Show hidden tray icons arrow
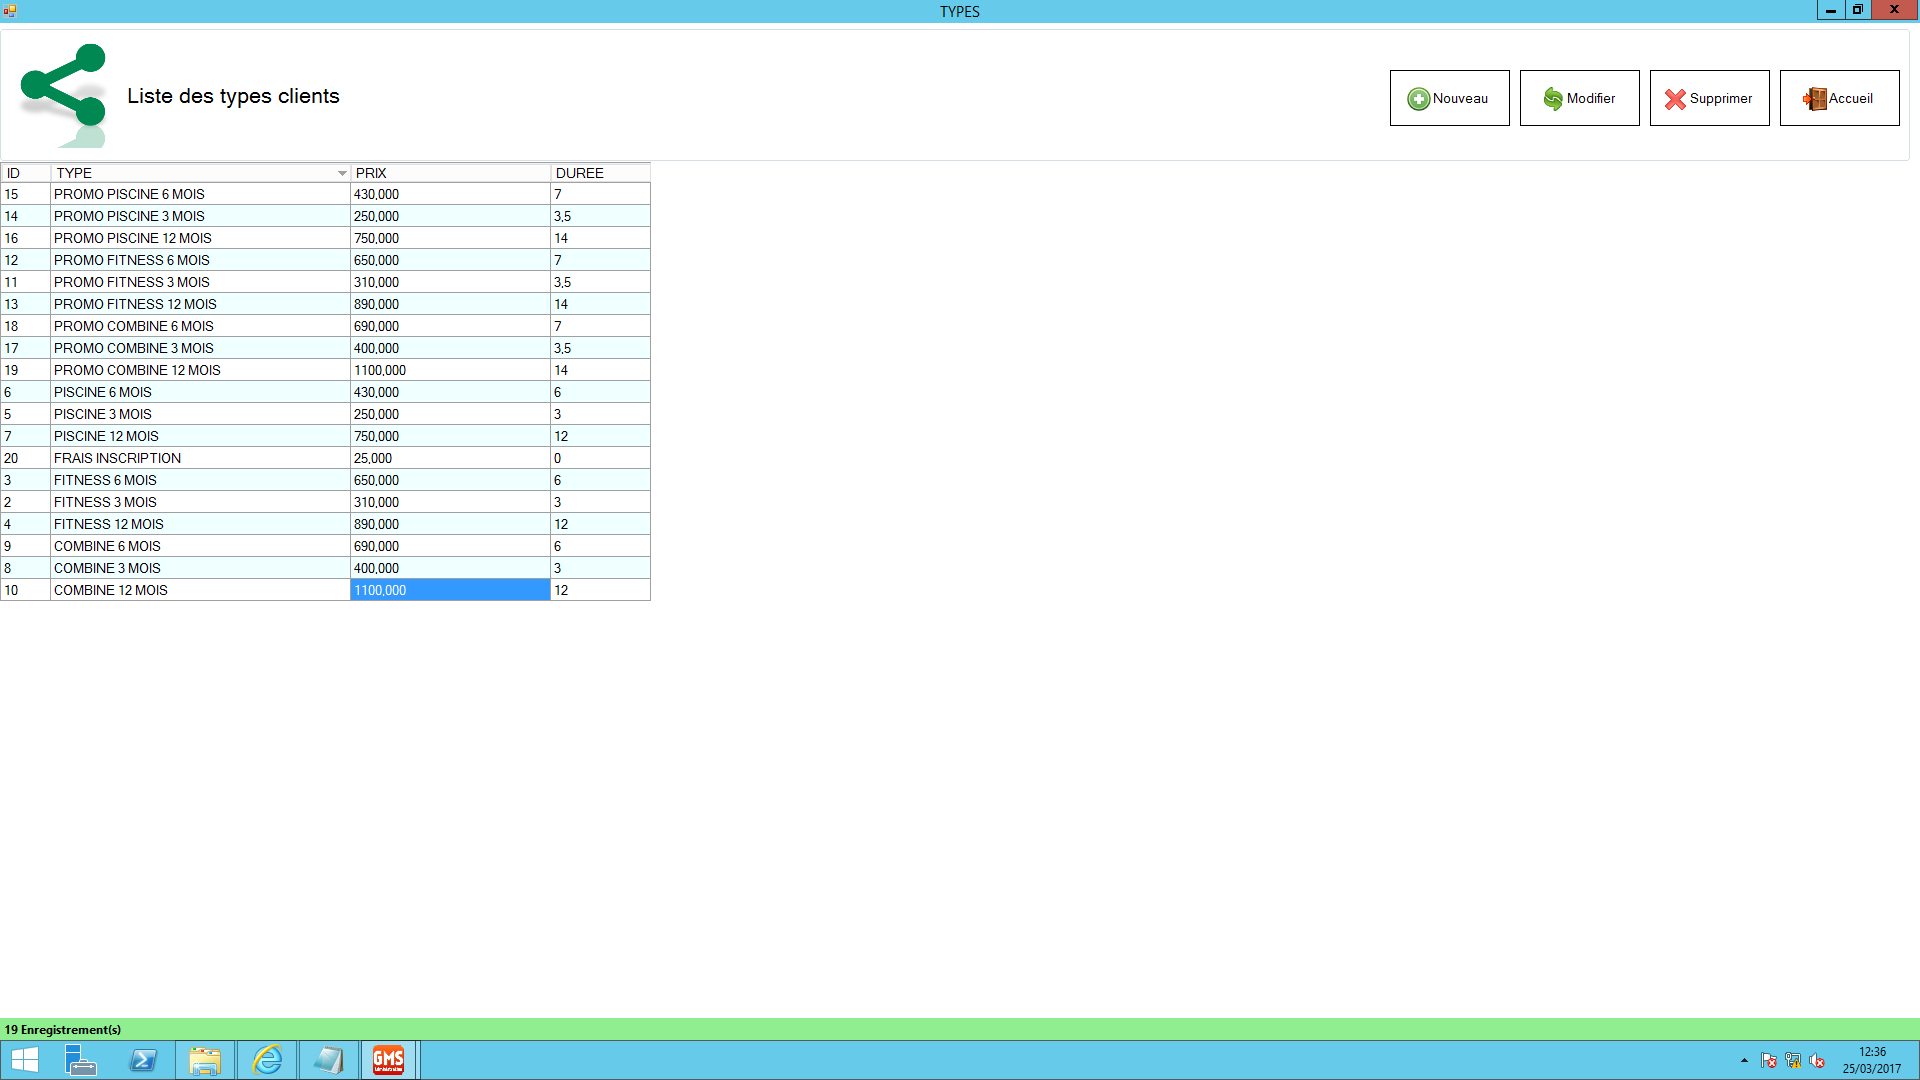 [1744, 1060]
